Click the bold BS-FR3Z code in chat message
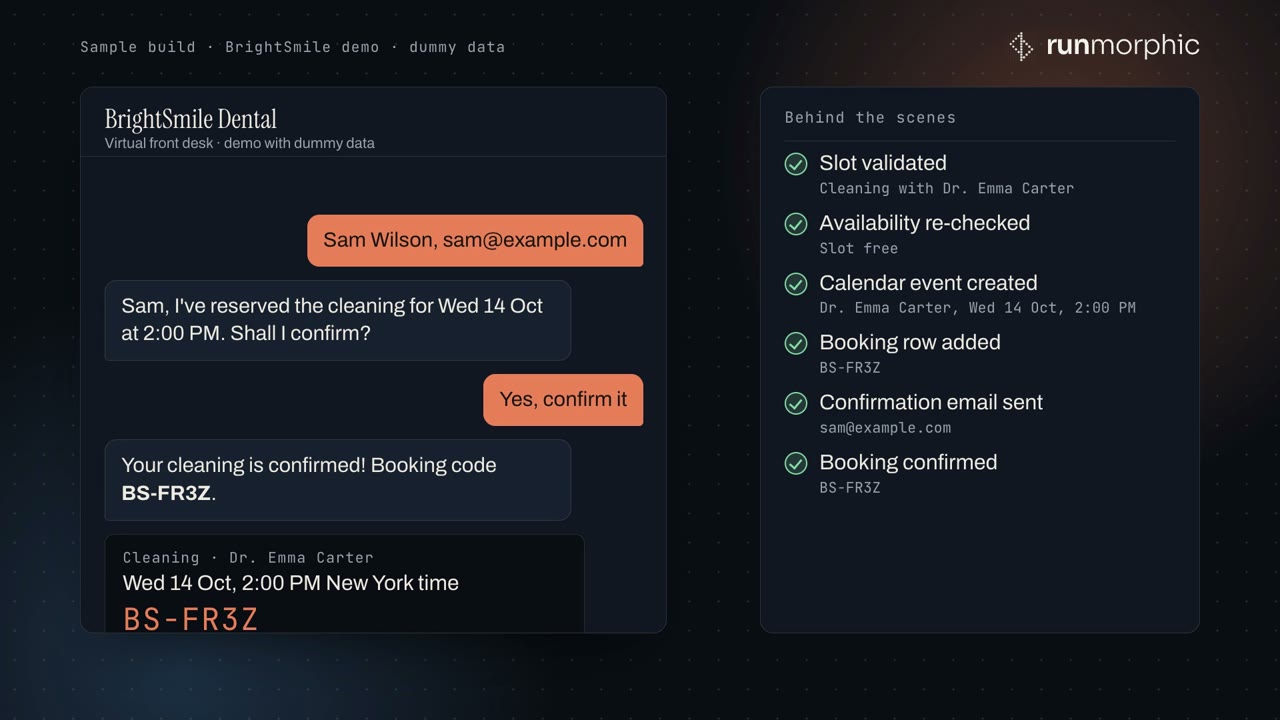The width and height of the screenshot is (1280, 720). (166, 493)
